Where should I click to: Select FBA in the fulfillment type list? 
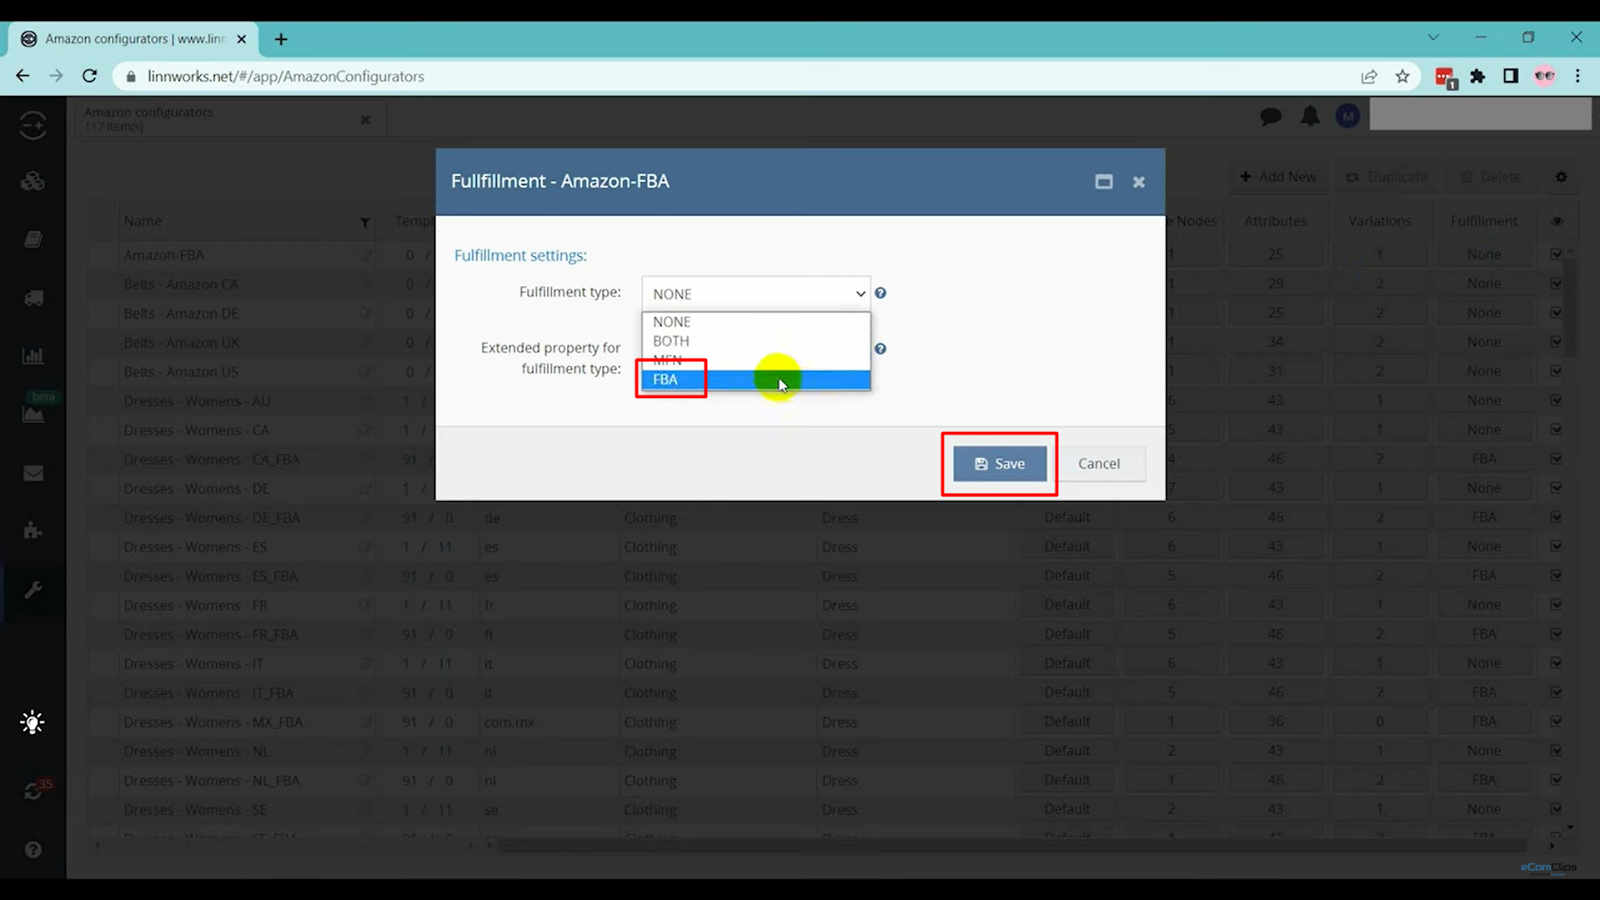[x=756, y=380]
